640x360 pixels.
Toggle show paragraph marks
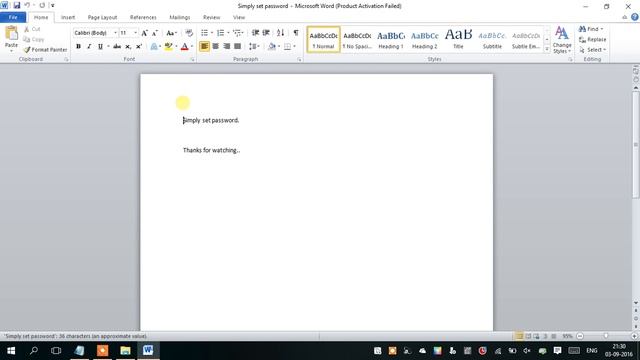pyautogui.click(x=296, y=33)
